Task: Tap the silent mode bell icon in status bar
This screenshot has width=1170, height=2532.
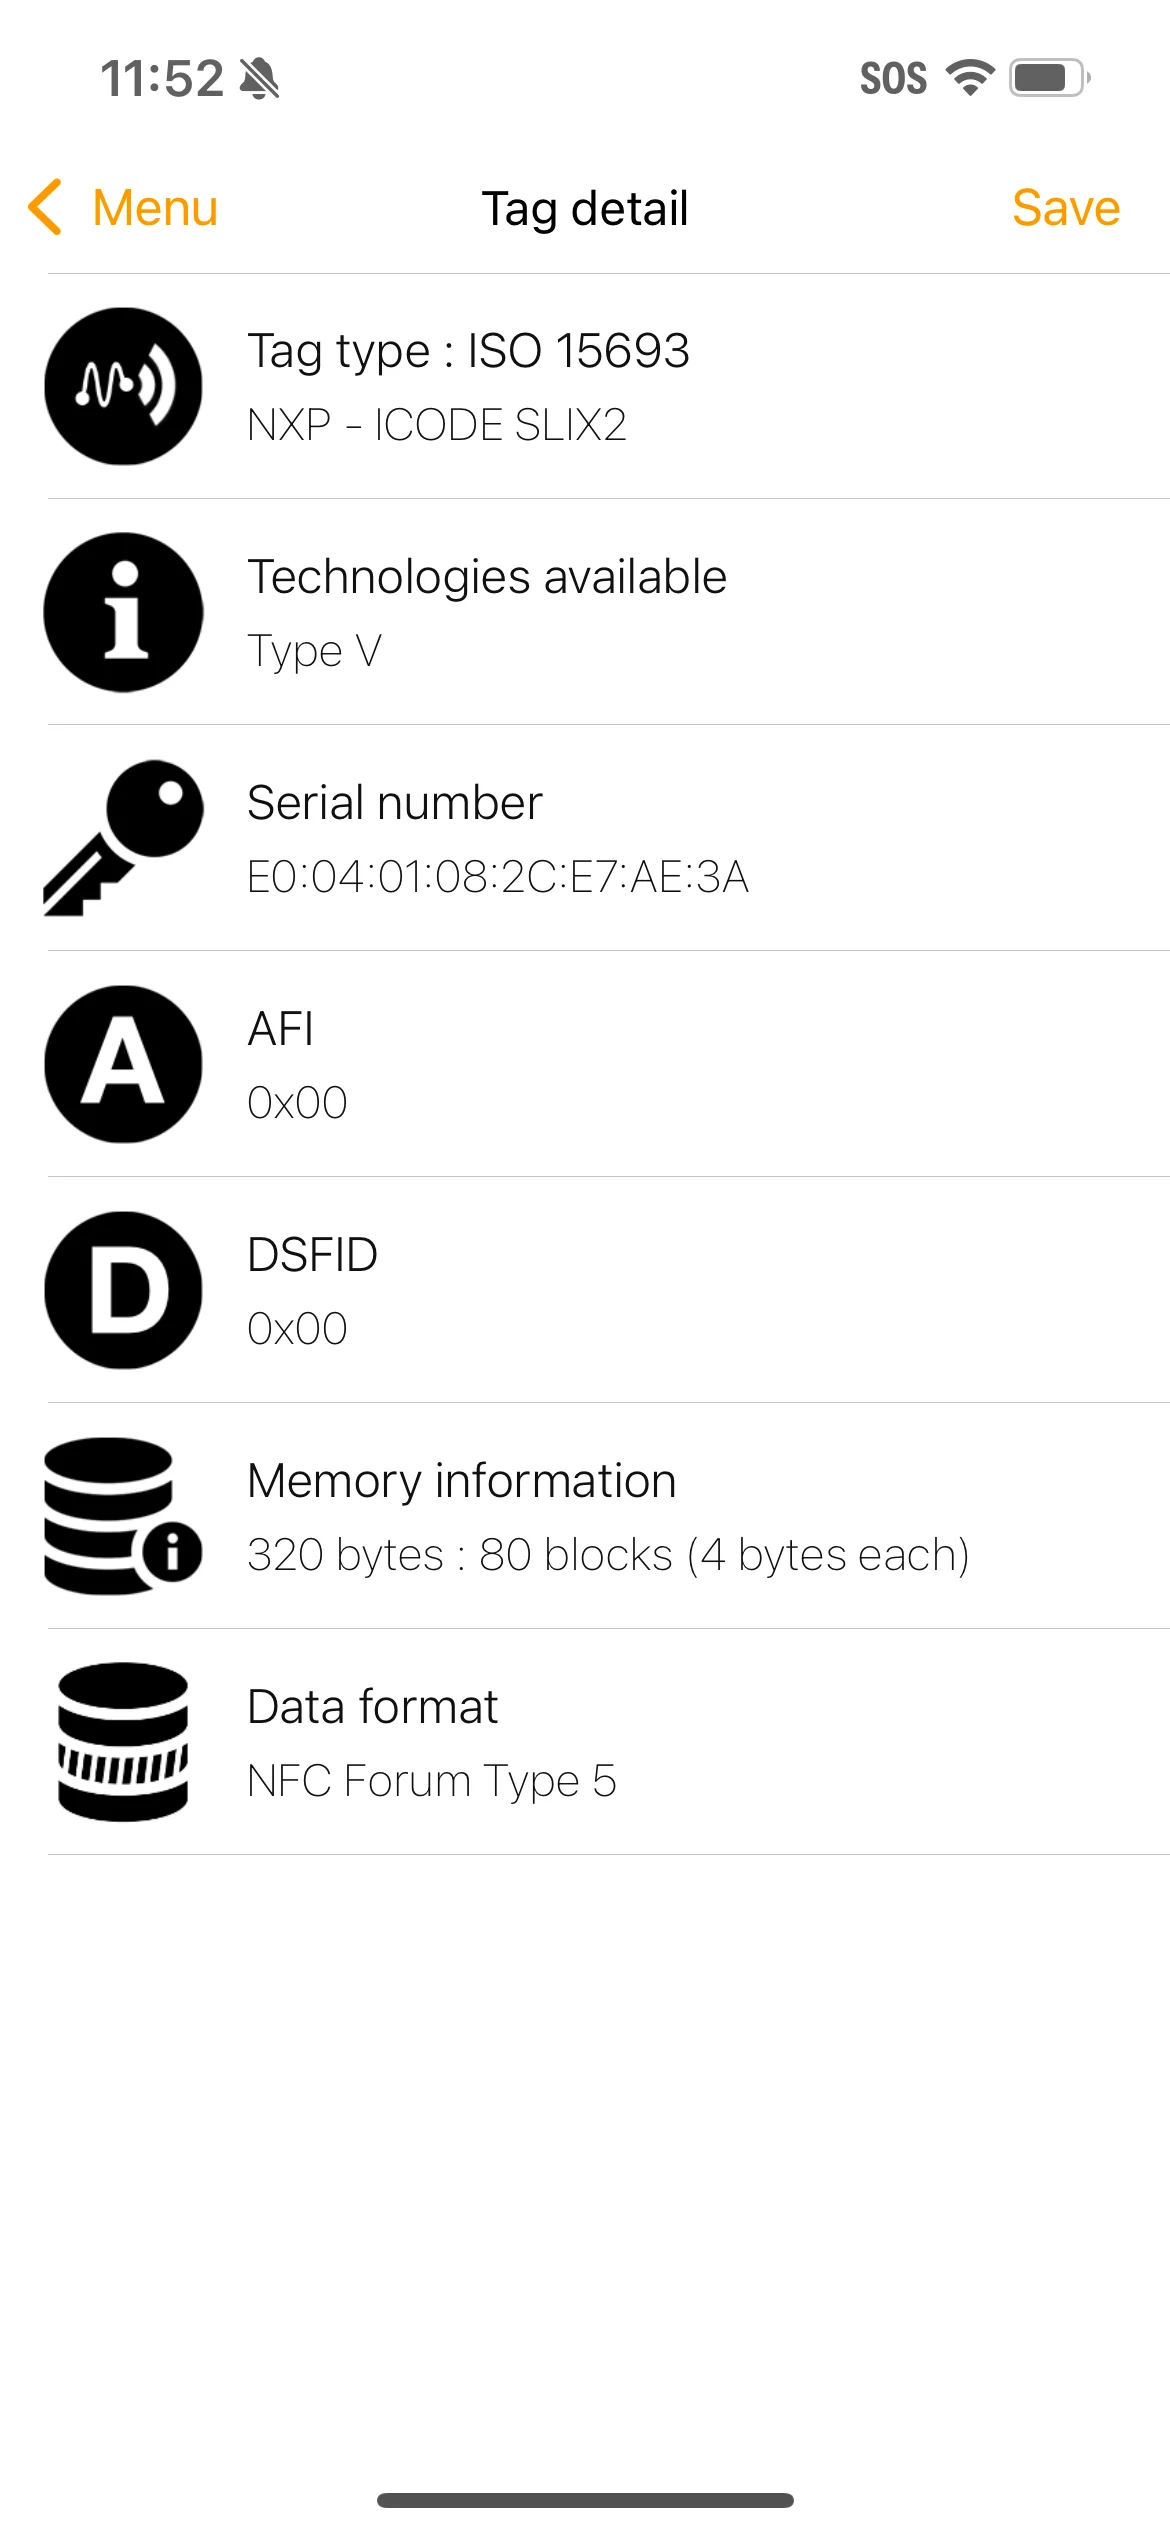Action: 260,78
